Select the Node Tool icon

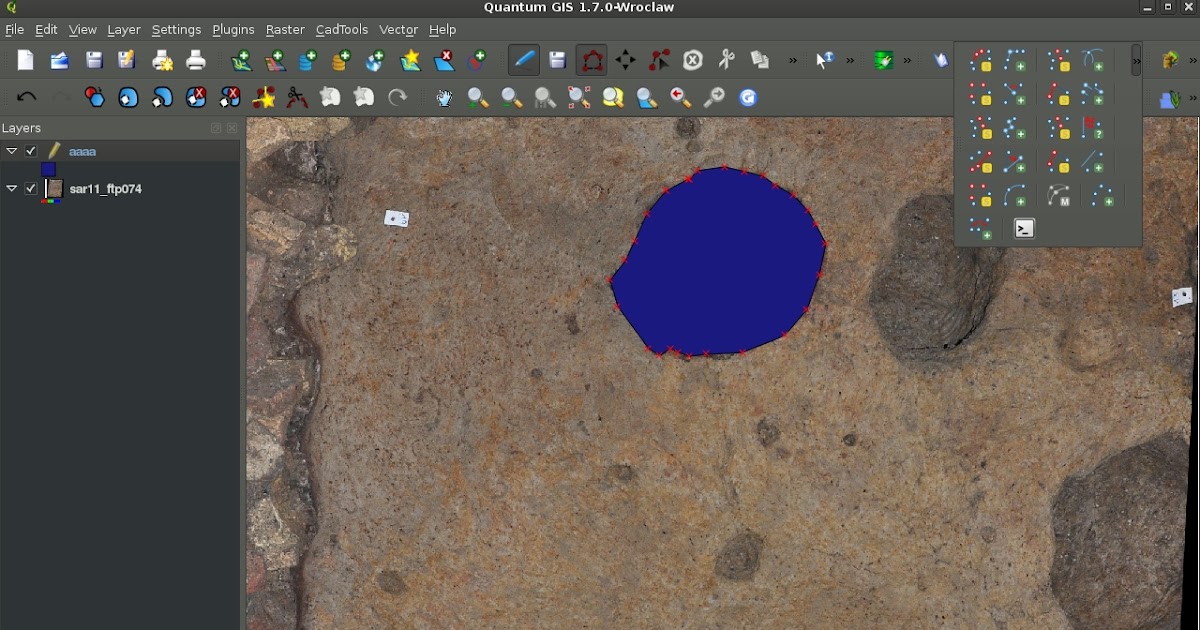pos(660,61)
